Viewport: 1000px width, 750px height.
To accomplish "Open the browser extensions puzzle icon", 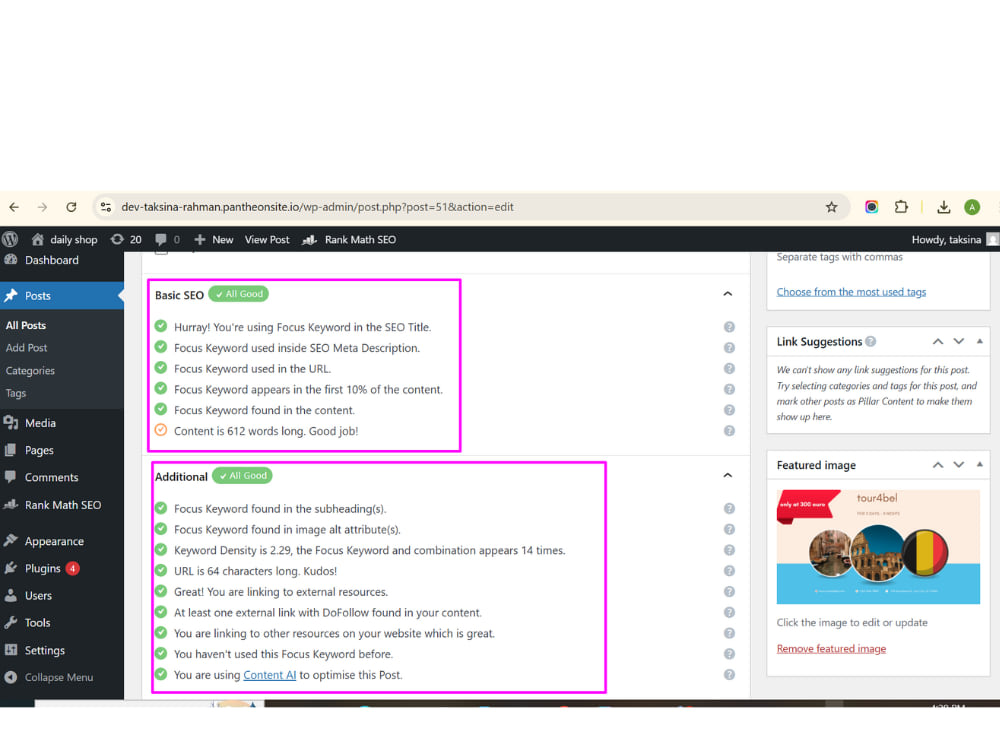I will (x=901, y=207).
